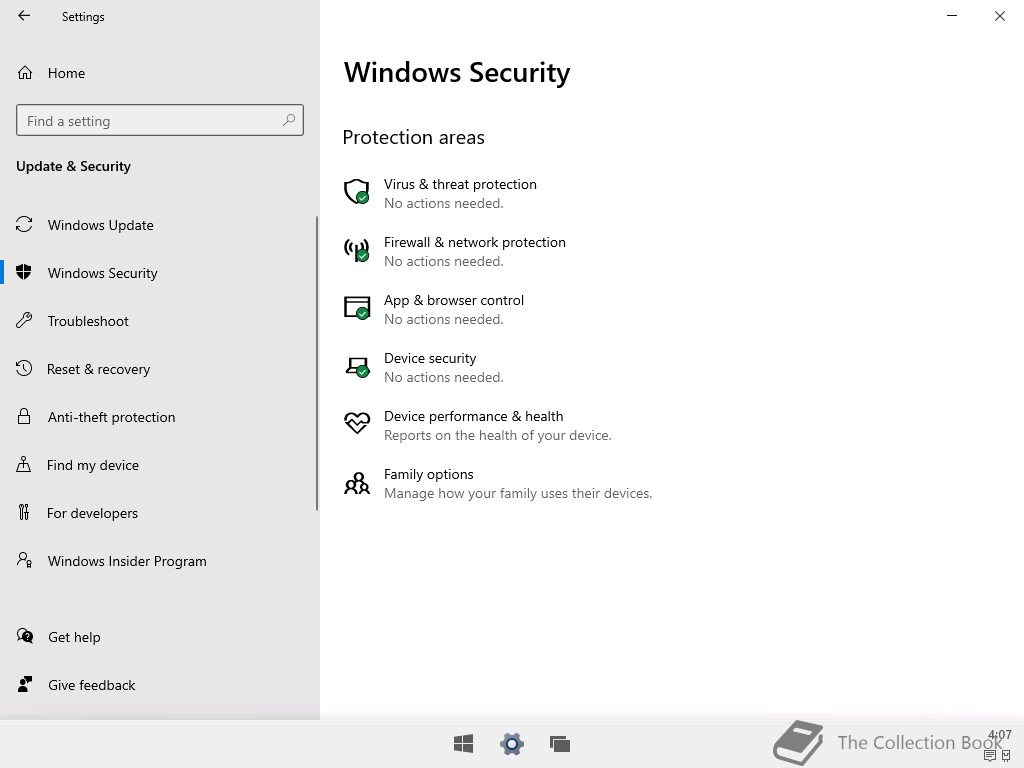Click the Anti-theft protection lock icon

(24, 416)
